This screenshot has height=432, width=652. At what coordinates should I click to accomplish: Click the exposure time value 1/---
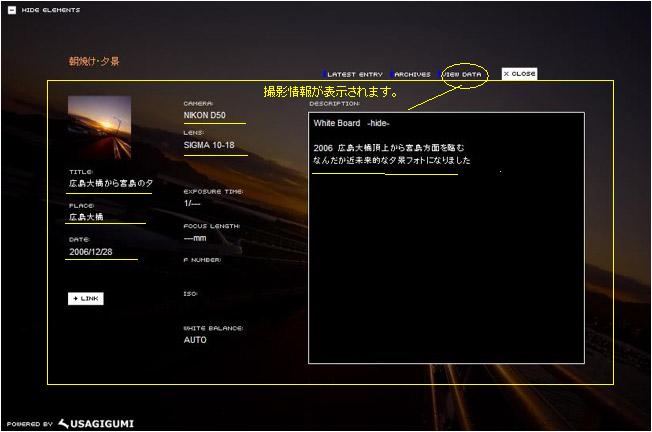click(192, 203)
